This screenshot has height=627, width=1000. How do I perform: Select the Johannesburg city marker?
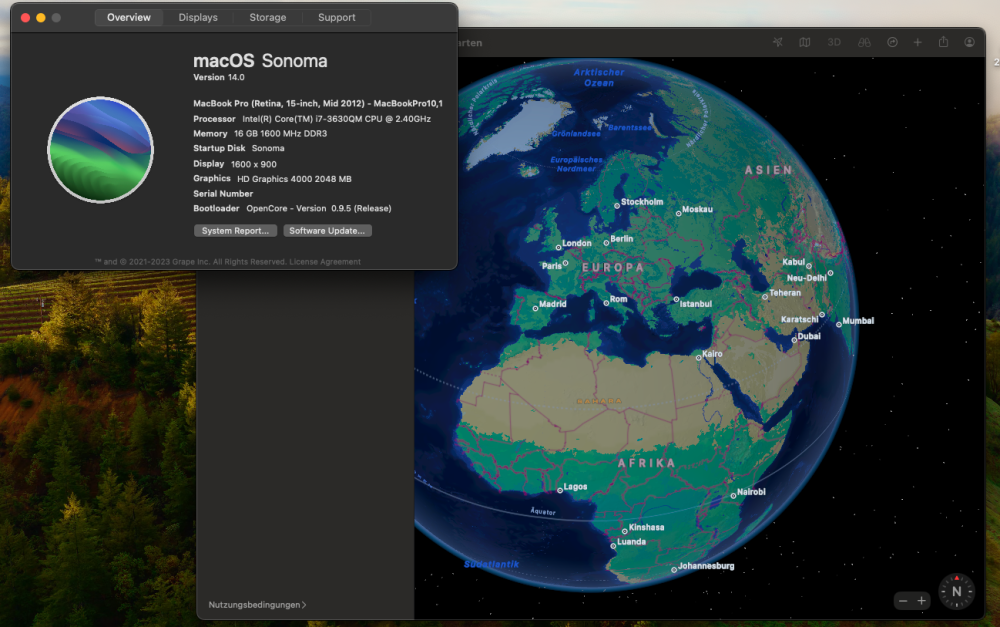674,570
